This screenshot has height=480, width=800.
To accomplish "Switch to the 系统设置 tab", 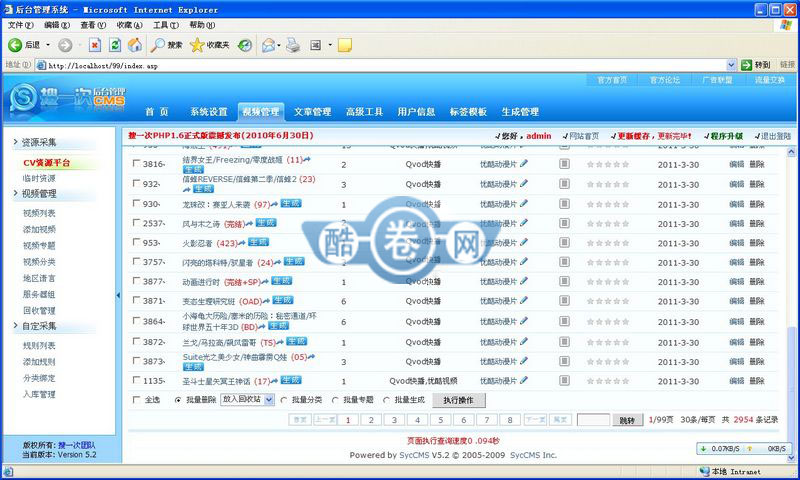I will (x=209, y=112).
